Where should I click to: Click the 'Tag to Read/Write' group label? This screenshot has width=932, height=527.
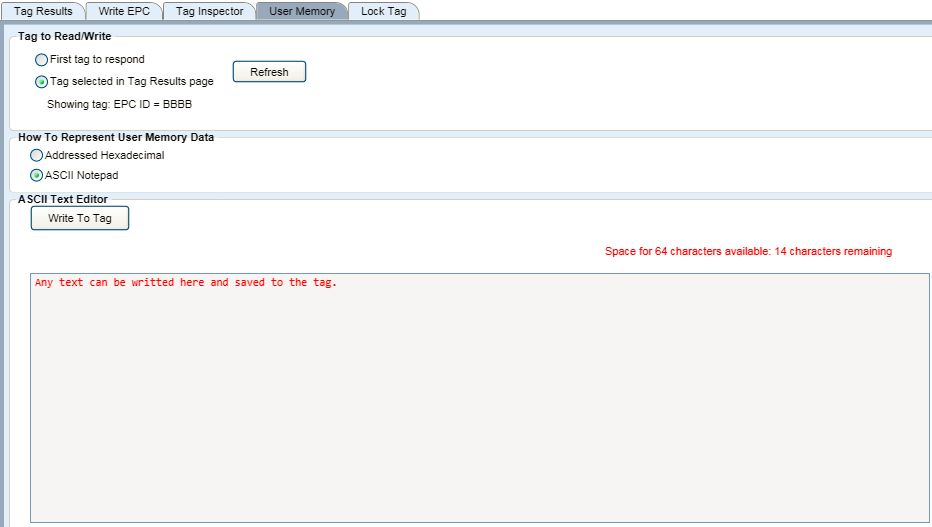(64, 36)
